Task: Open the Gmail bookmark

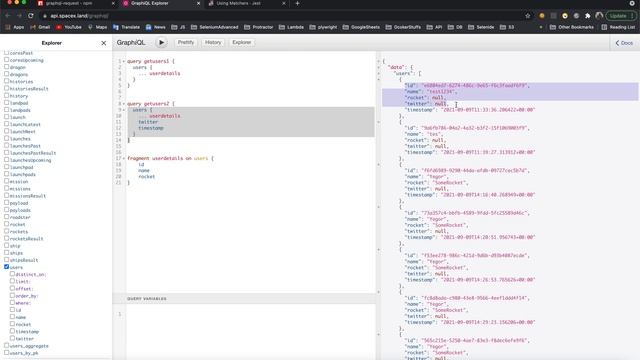Action: pos(40,27)
